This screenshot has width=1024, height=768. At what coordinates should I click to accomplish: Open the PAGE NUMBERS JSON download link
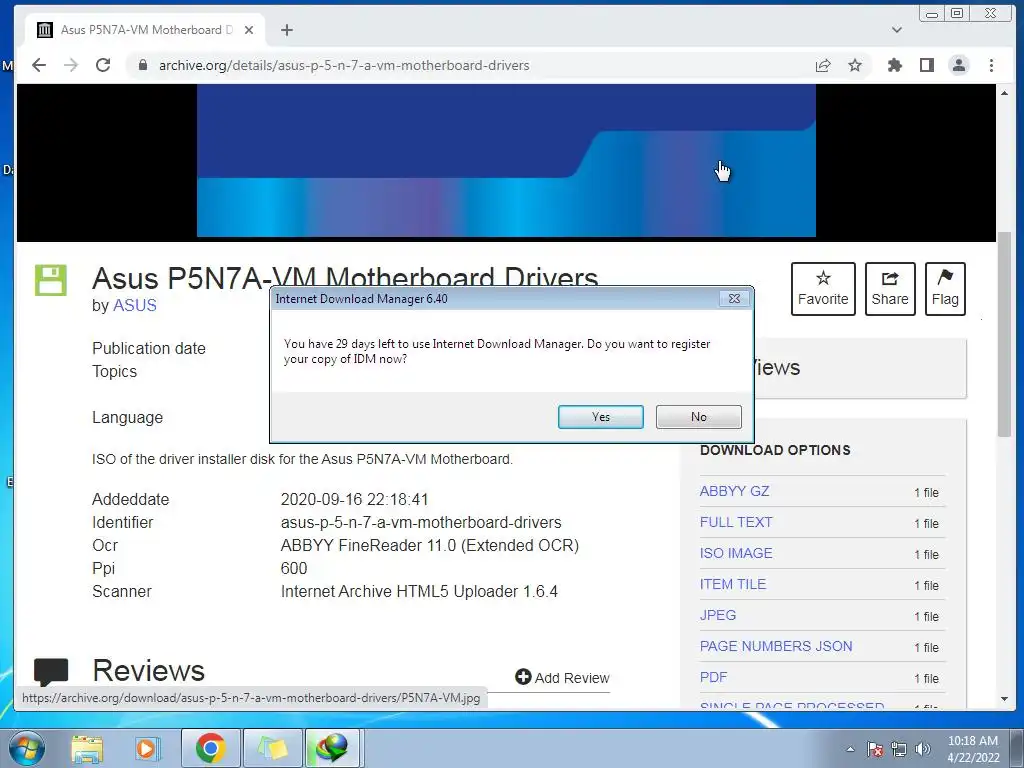tap(776, 647)
